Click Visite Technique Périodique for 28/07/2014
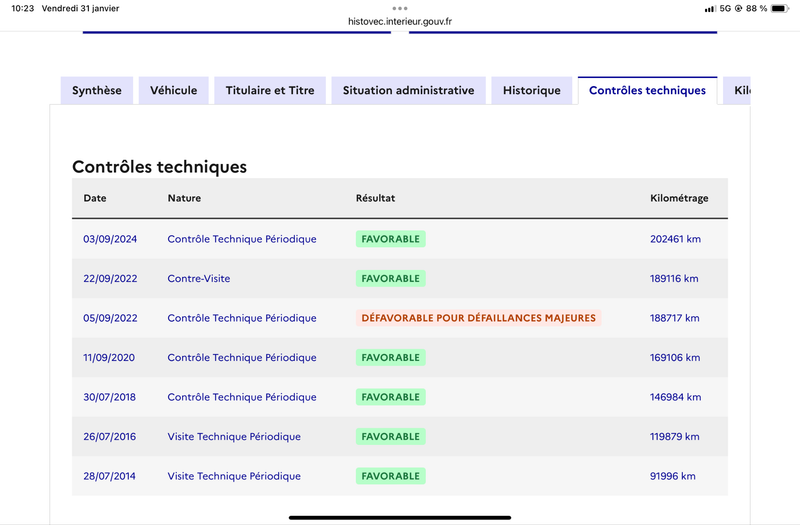Viewport: 800px width, 525px height. click(234, 476)
